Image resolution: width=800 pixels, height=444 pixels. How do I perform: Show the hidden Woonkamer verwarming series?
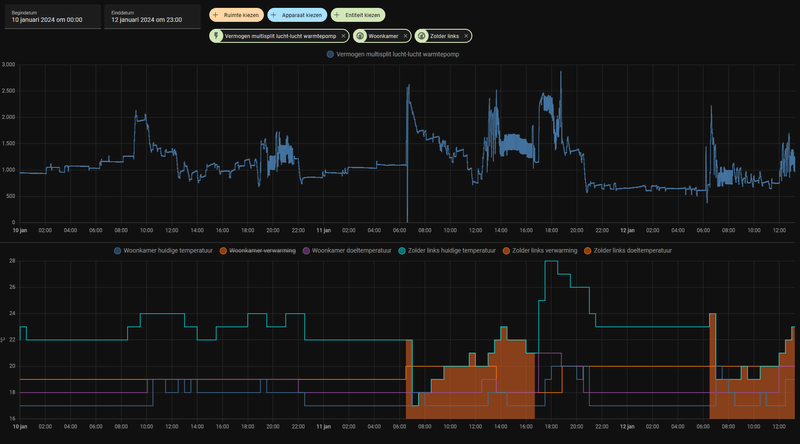click(x=258, y=251)
